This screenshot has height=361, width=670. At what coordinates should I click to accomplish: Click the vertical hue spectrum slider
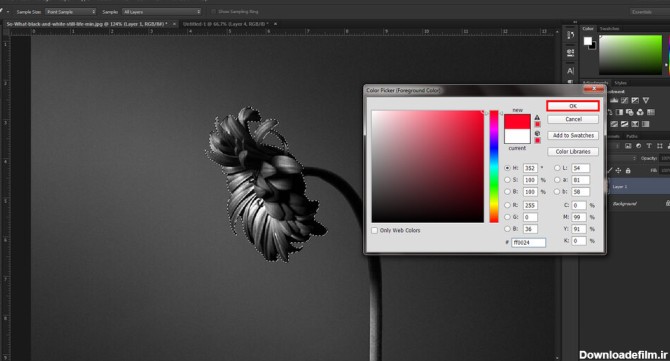(494, 166)
